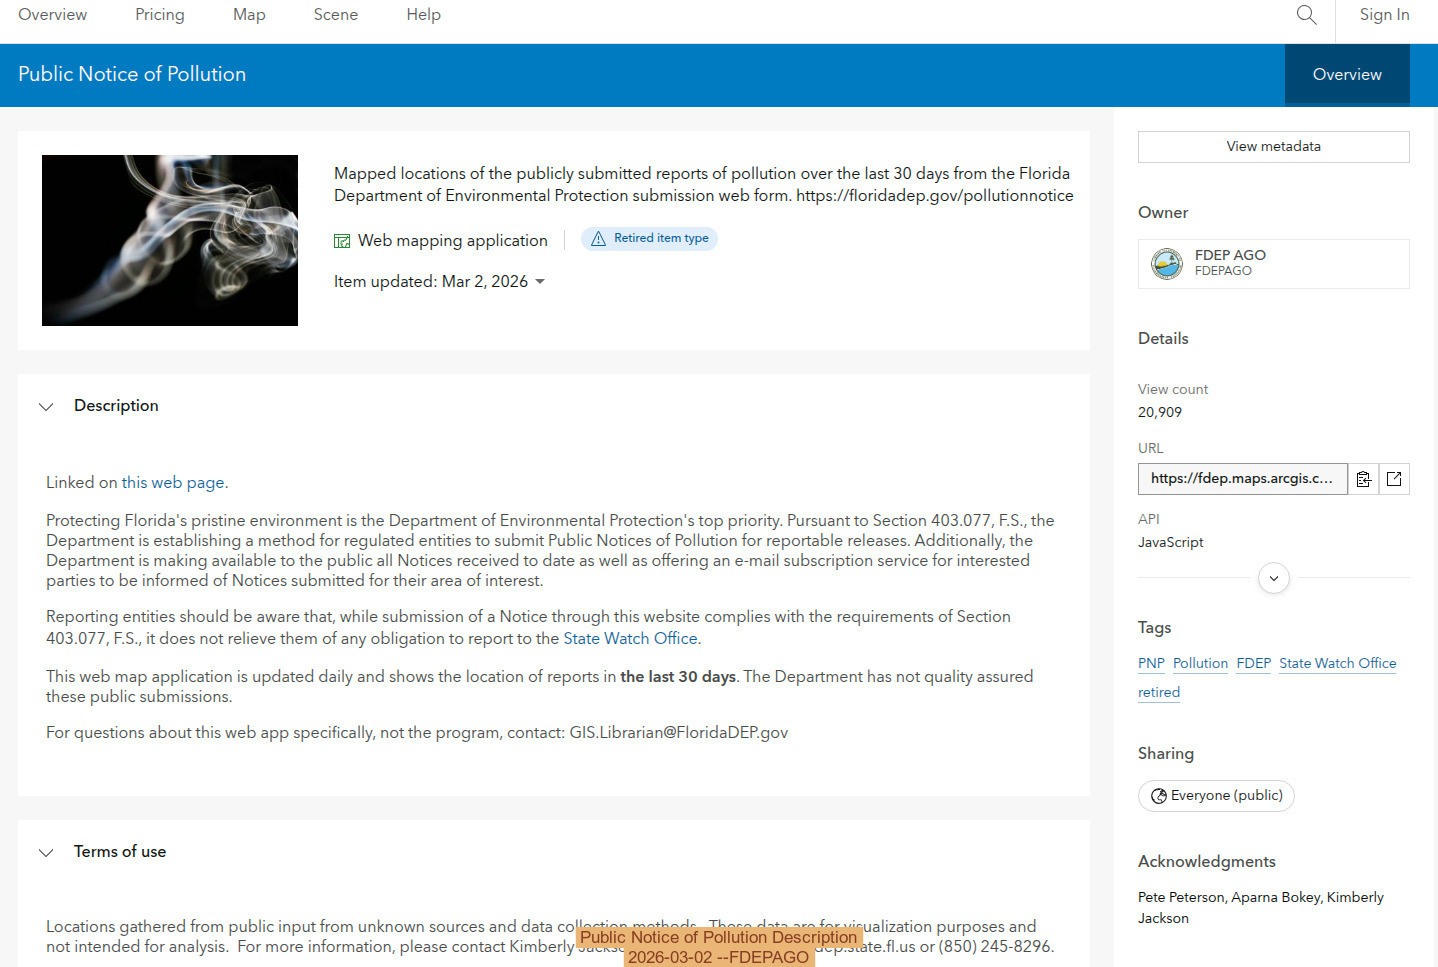Select the Pollution tag

1200,664
